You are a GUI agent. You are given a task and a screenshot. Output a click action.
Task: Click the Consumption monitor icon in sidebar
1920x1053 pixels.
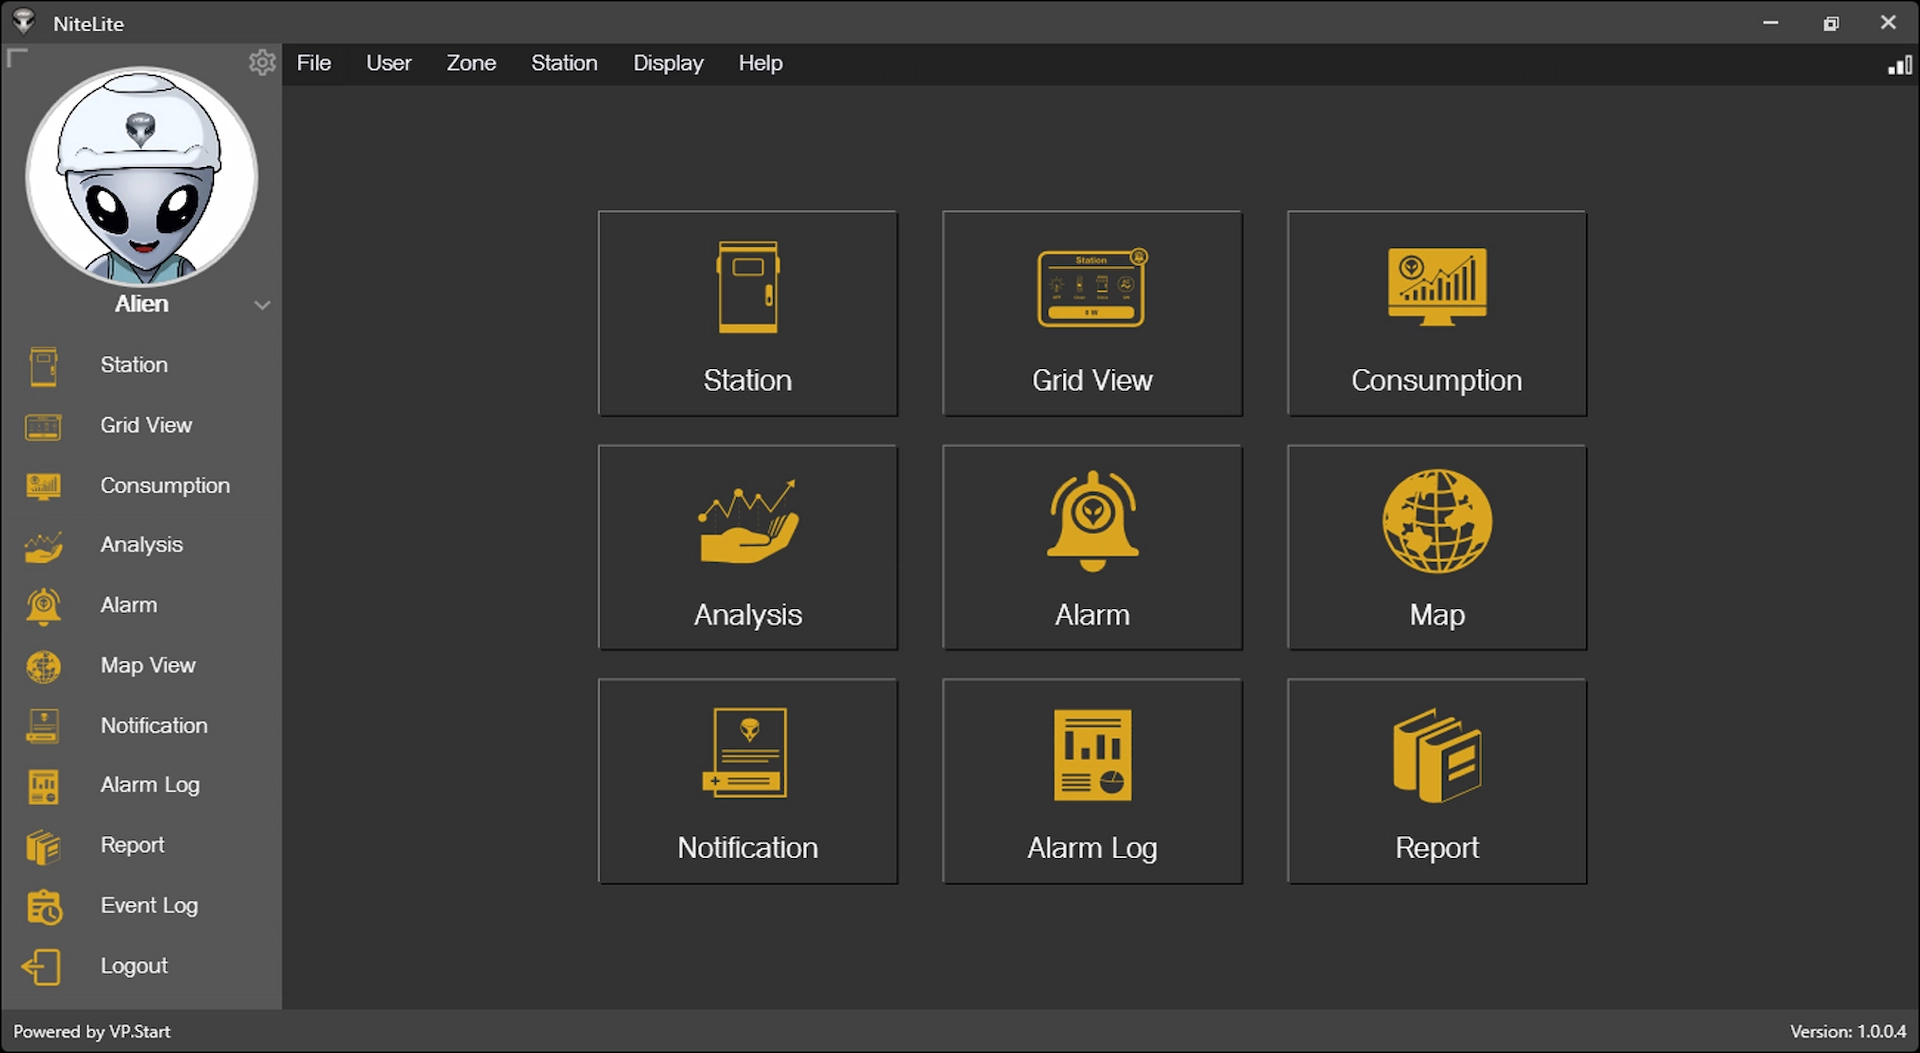coord(44,485)
